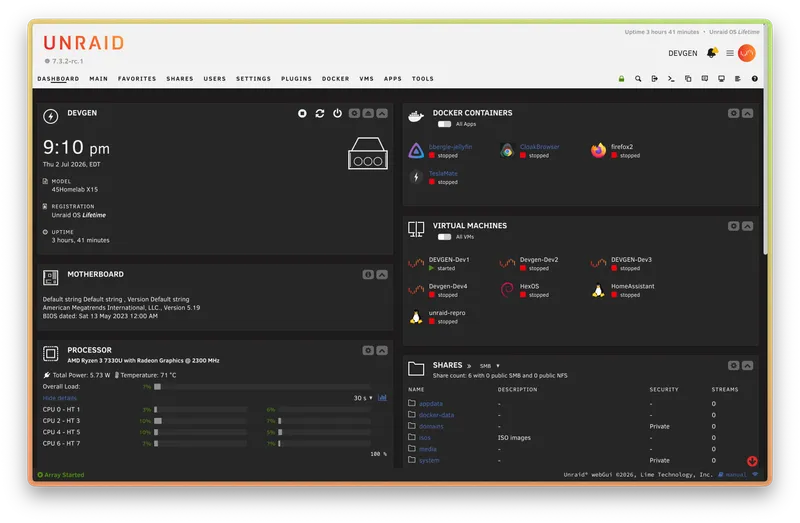Go to the Settings tab
The width and height of the screenshot is (800, 523).
[253, 79]
